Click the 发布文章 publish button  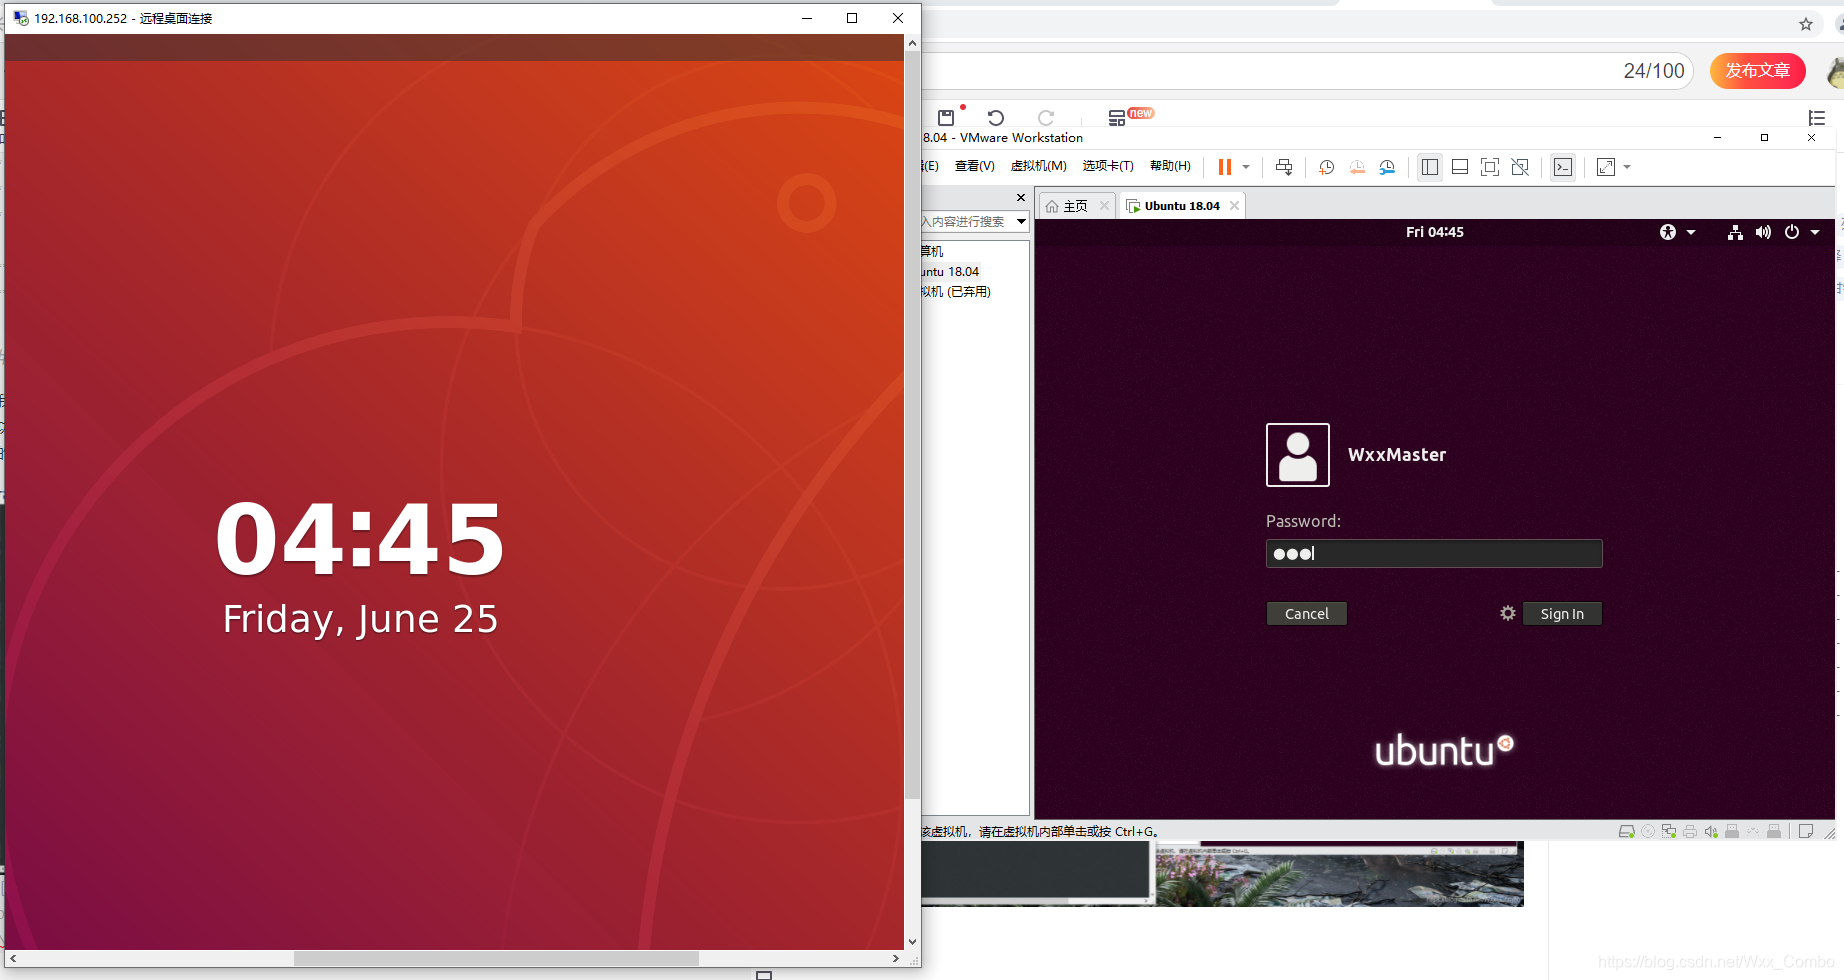pyautogui.click(x=1757, y=71)
